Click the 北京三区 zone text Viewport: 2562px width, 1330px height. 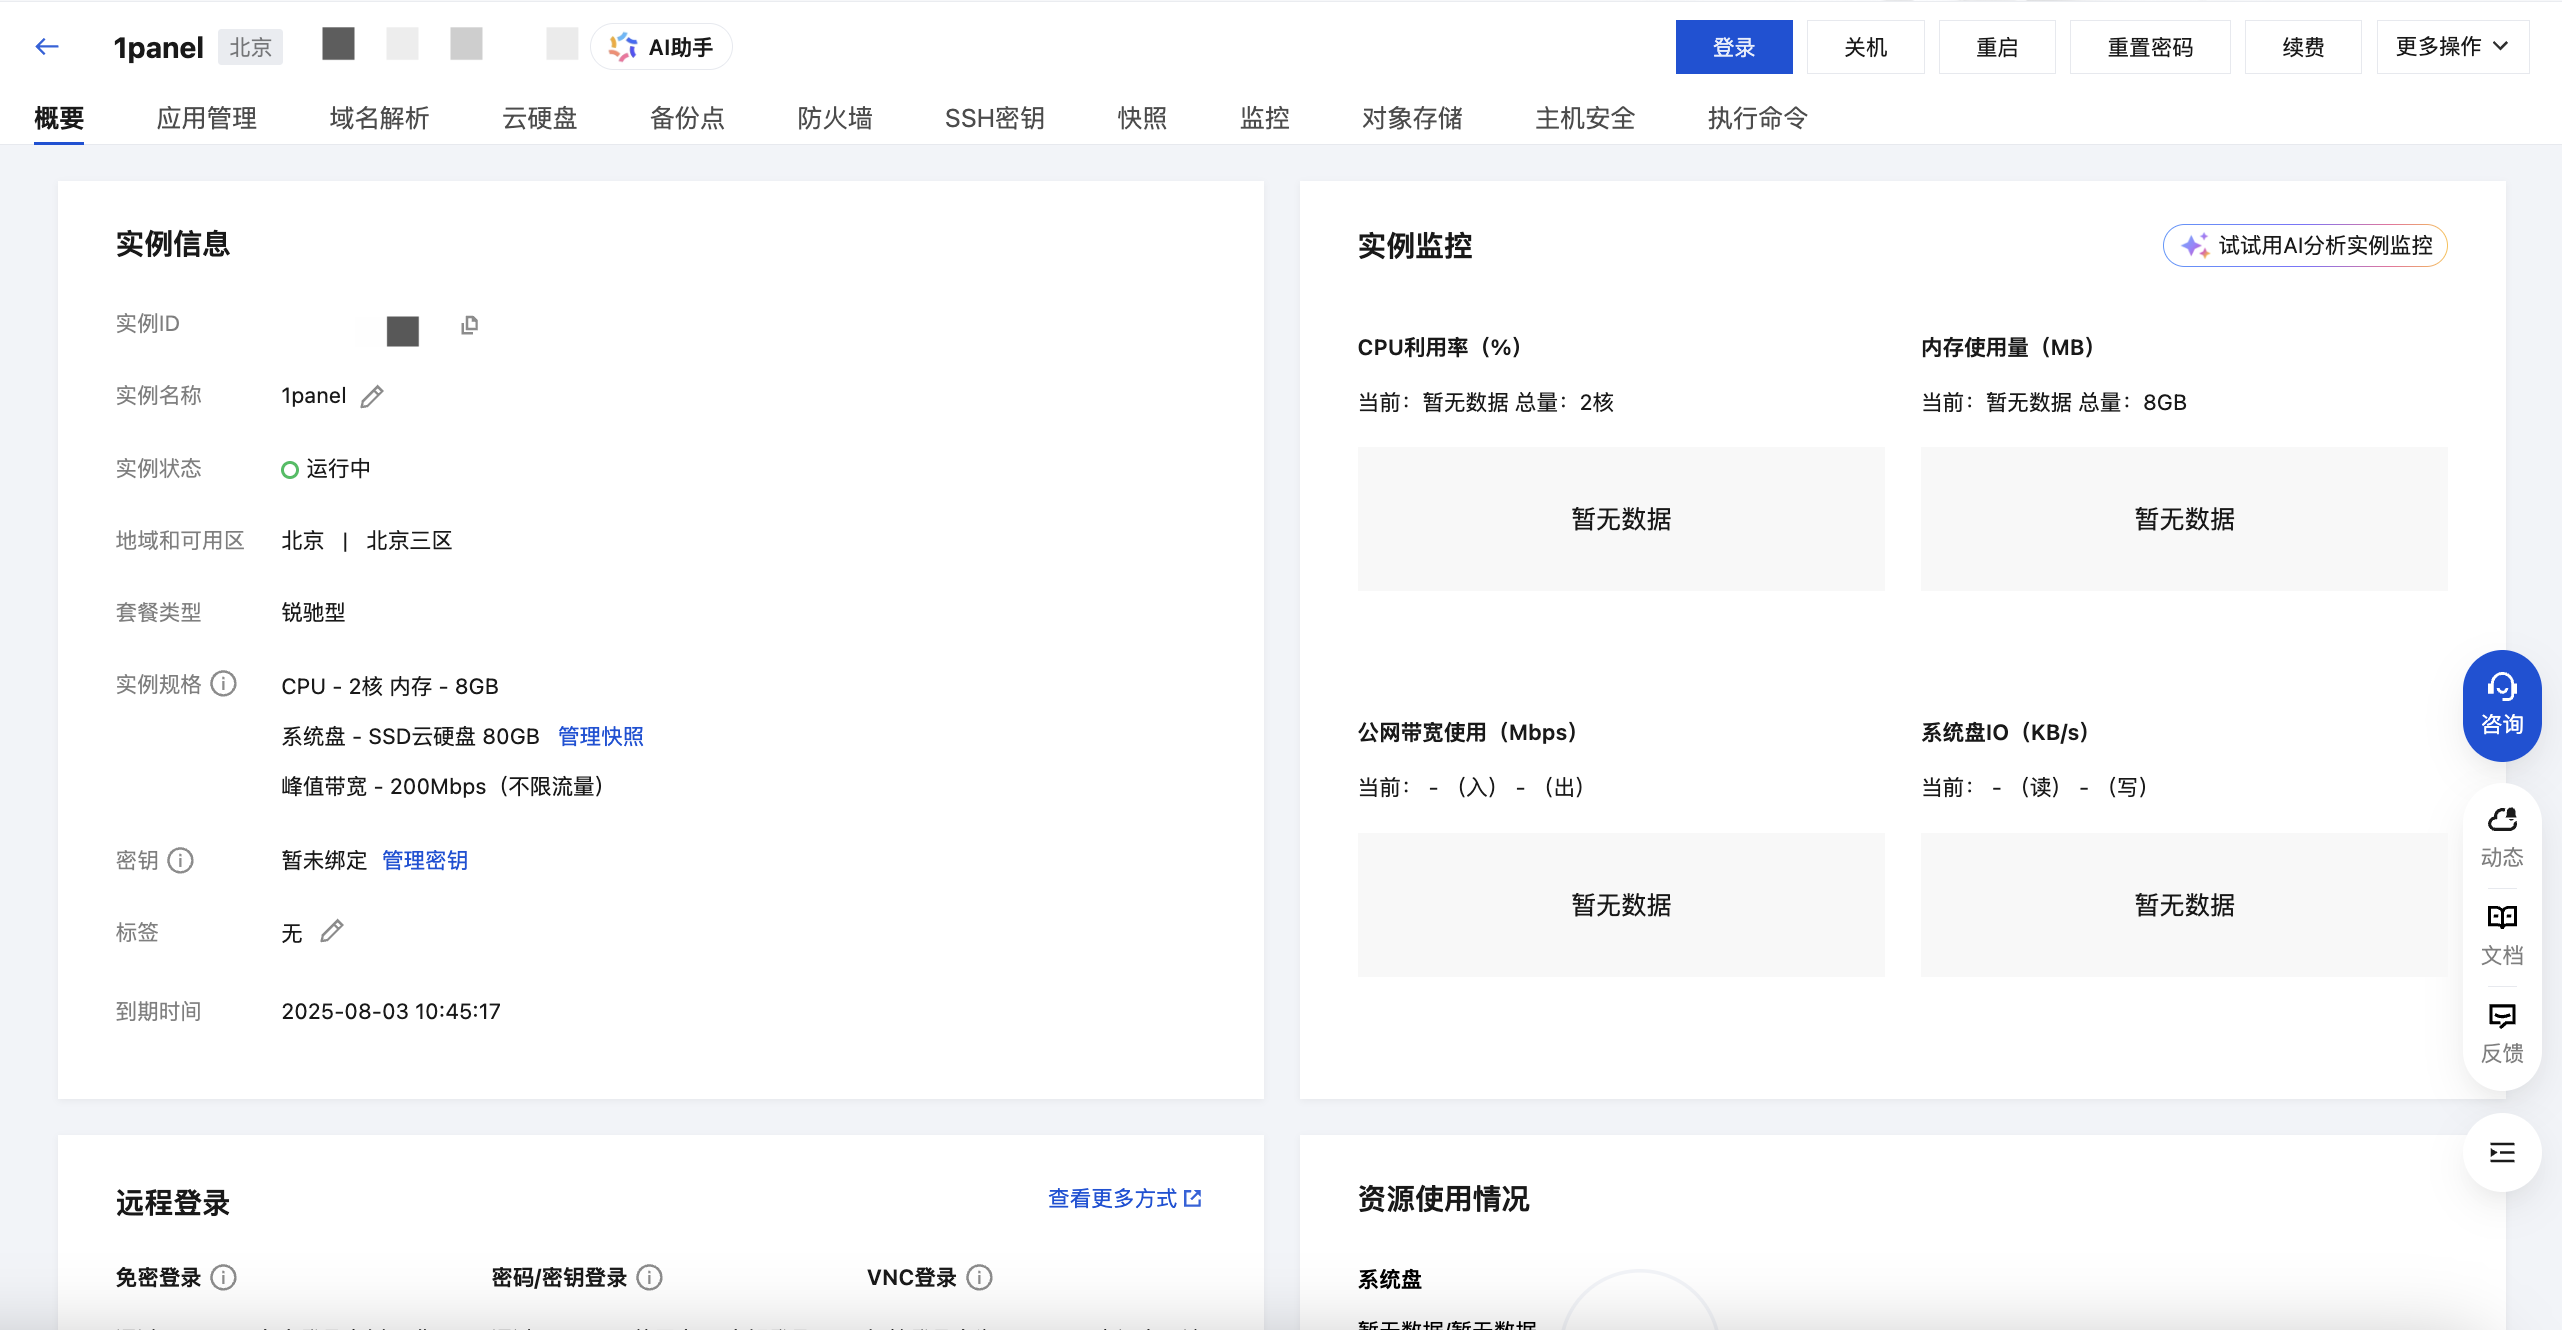[409, 541]
